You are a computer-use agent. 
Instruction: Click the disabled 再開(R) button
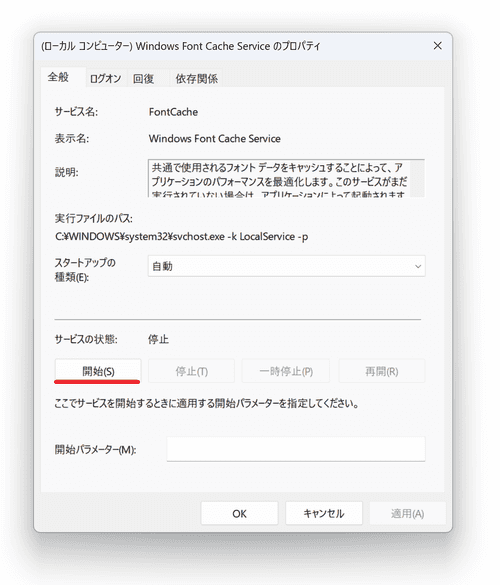pos(382,371)
